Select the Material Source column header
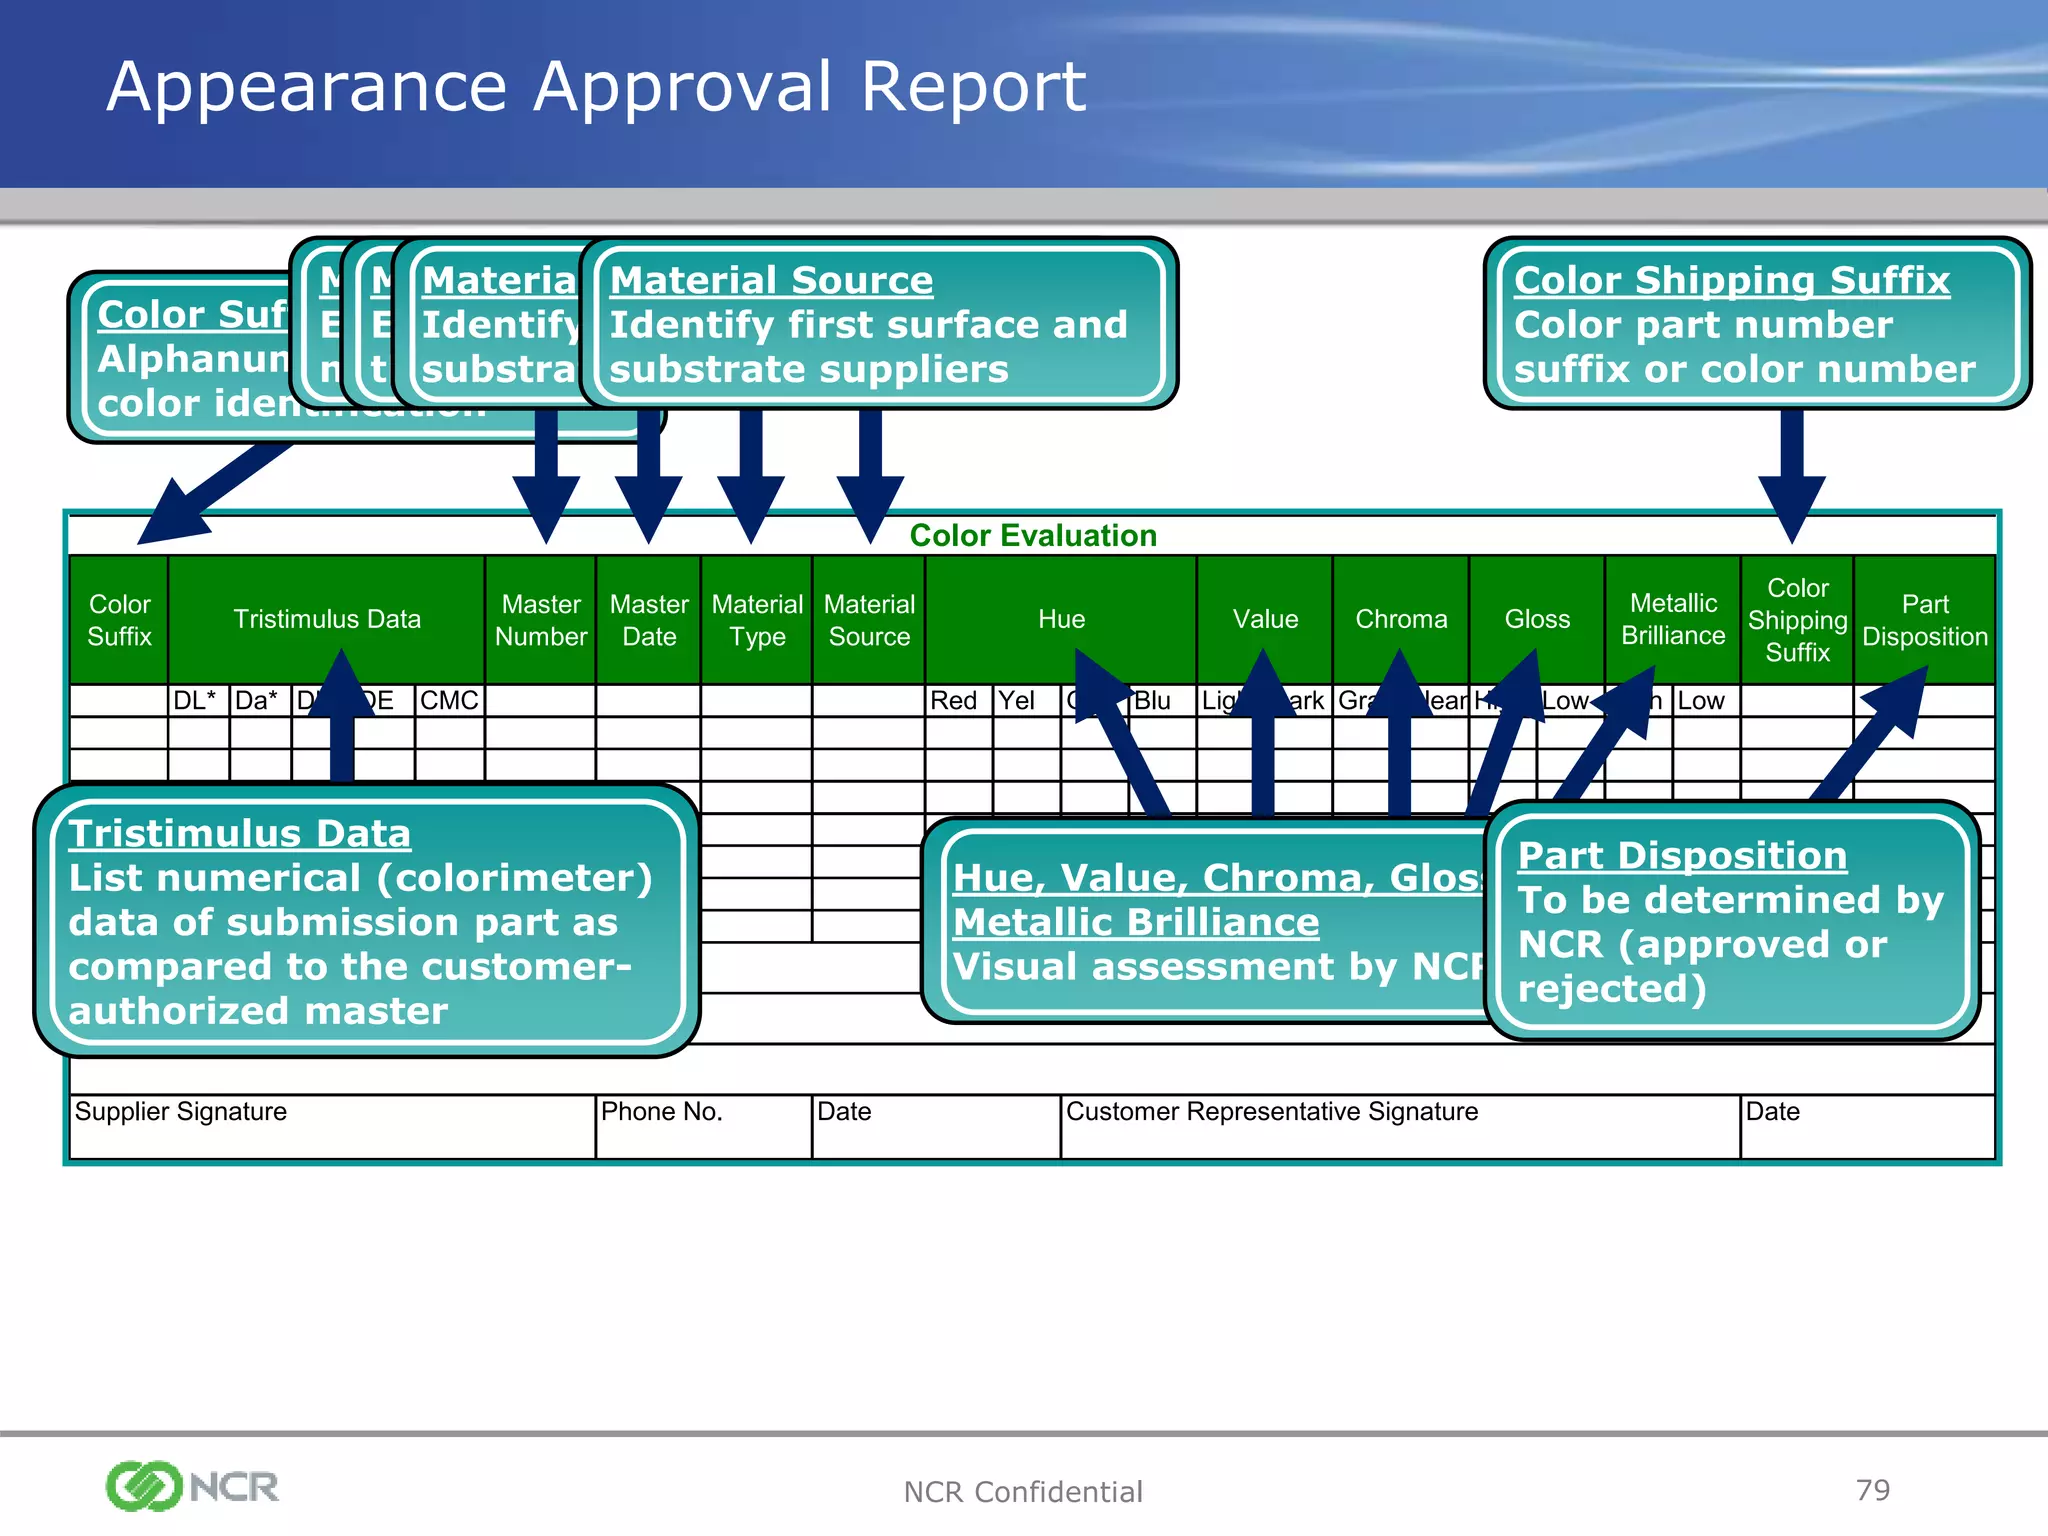Viewport: 2048px width, 1536px height. point(869,620)
